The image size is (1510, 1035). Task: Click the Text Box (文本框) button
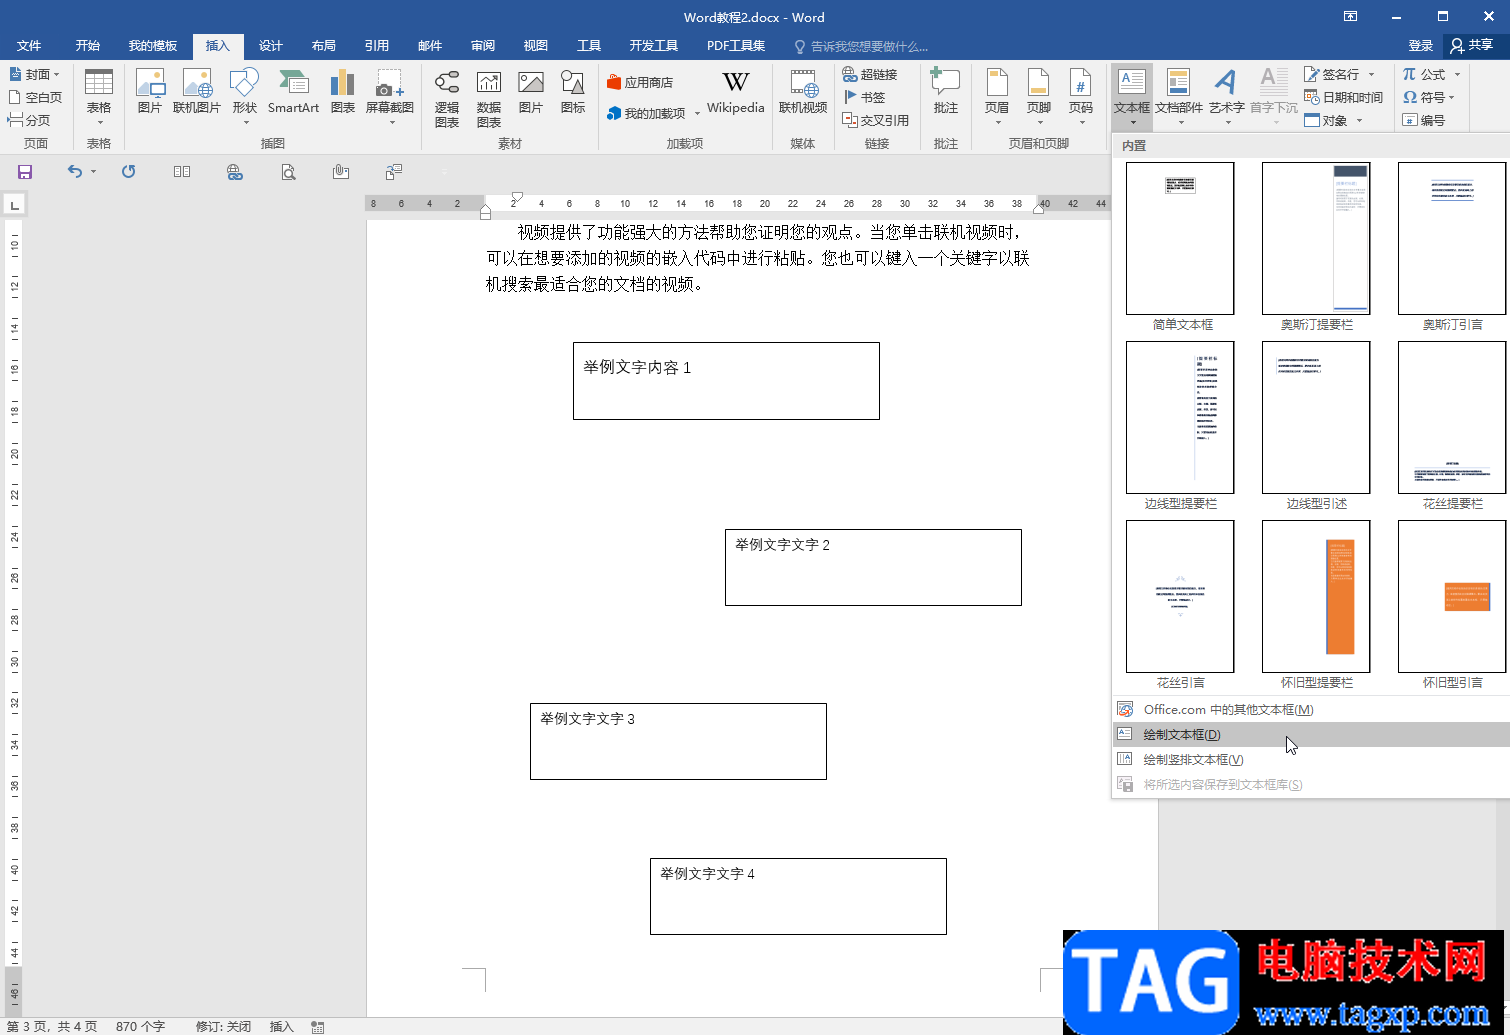[1132, 96]
